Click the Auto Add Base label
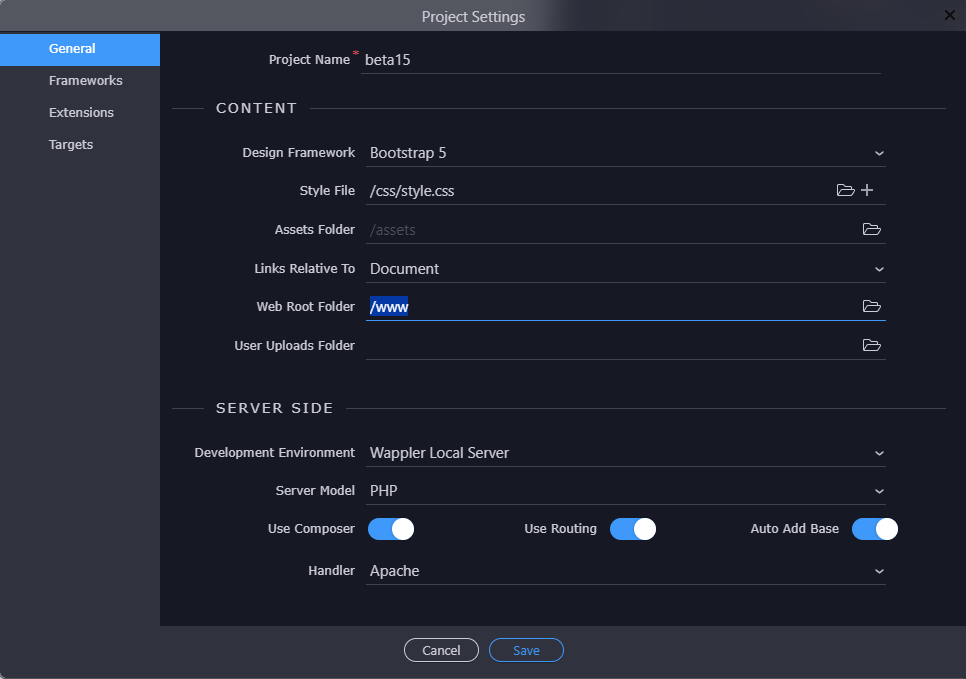This screenshot has height=679, width=966. point(795,529)
